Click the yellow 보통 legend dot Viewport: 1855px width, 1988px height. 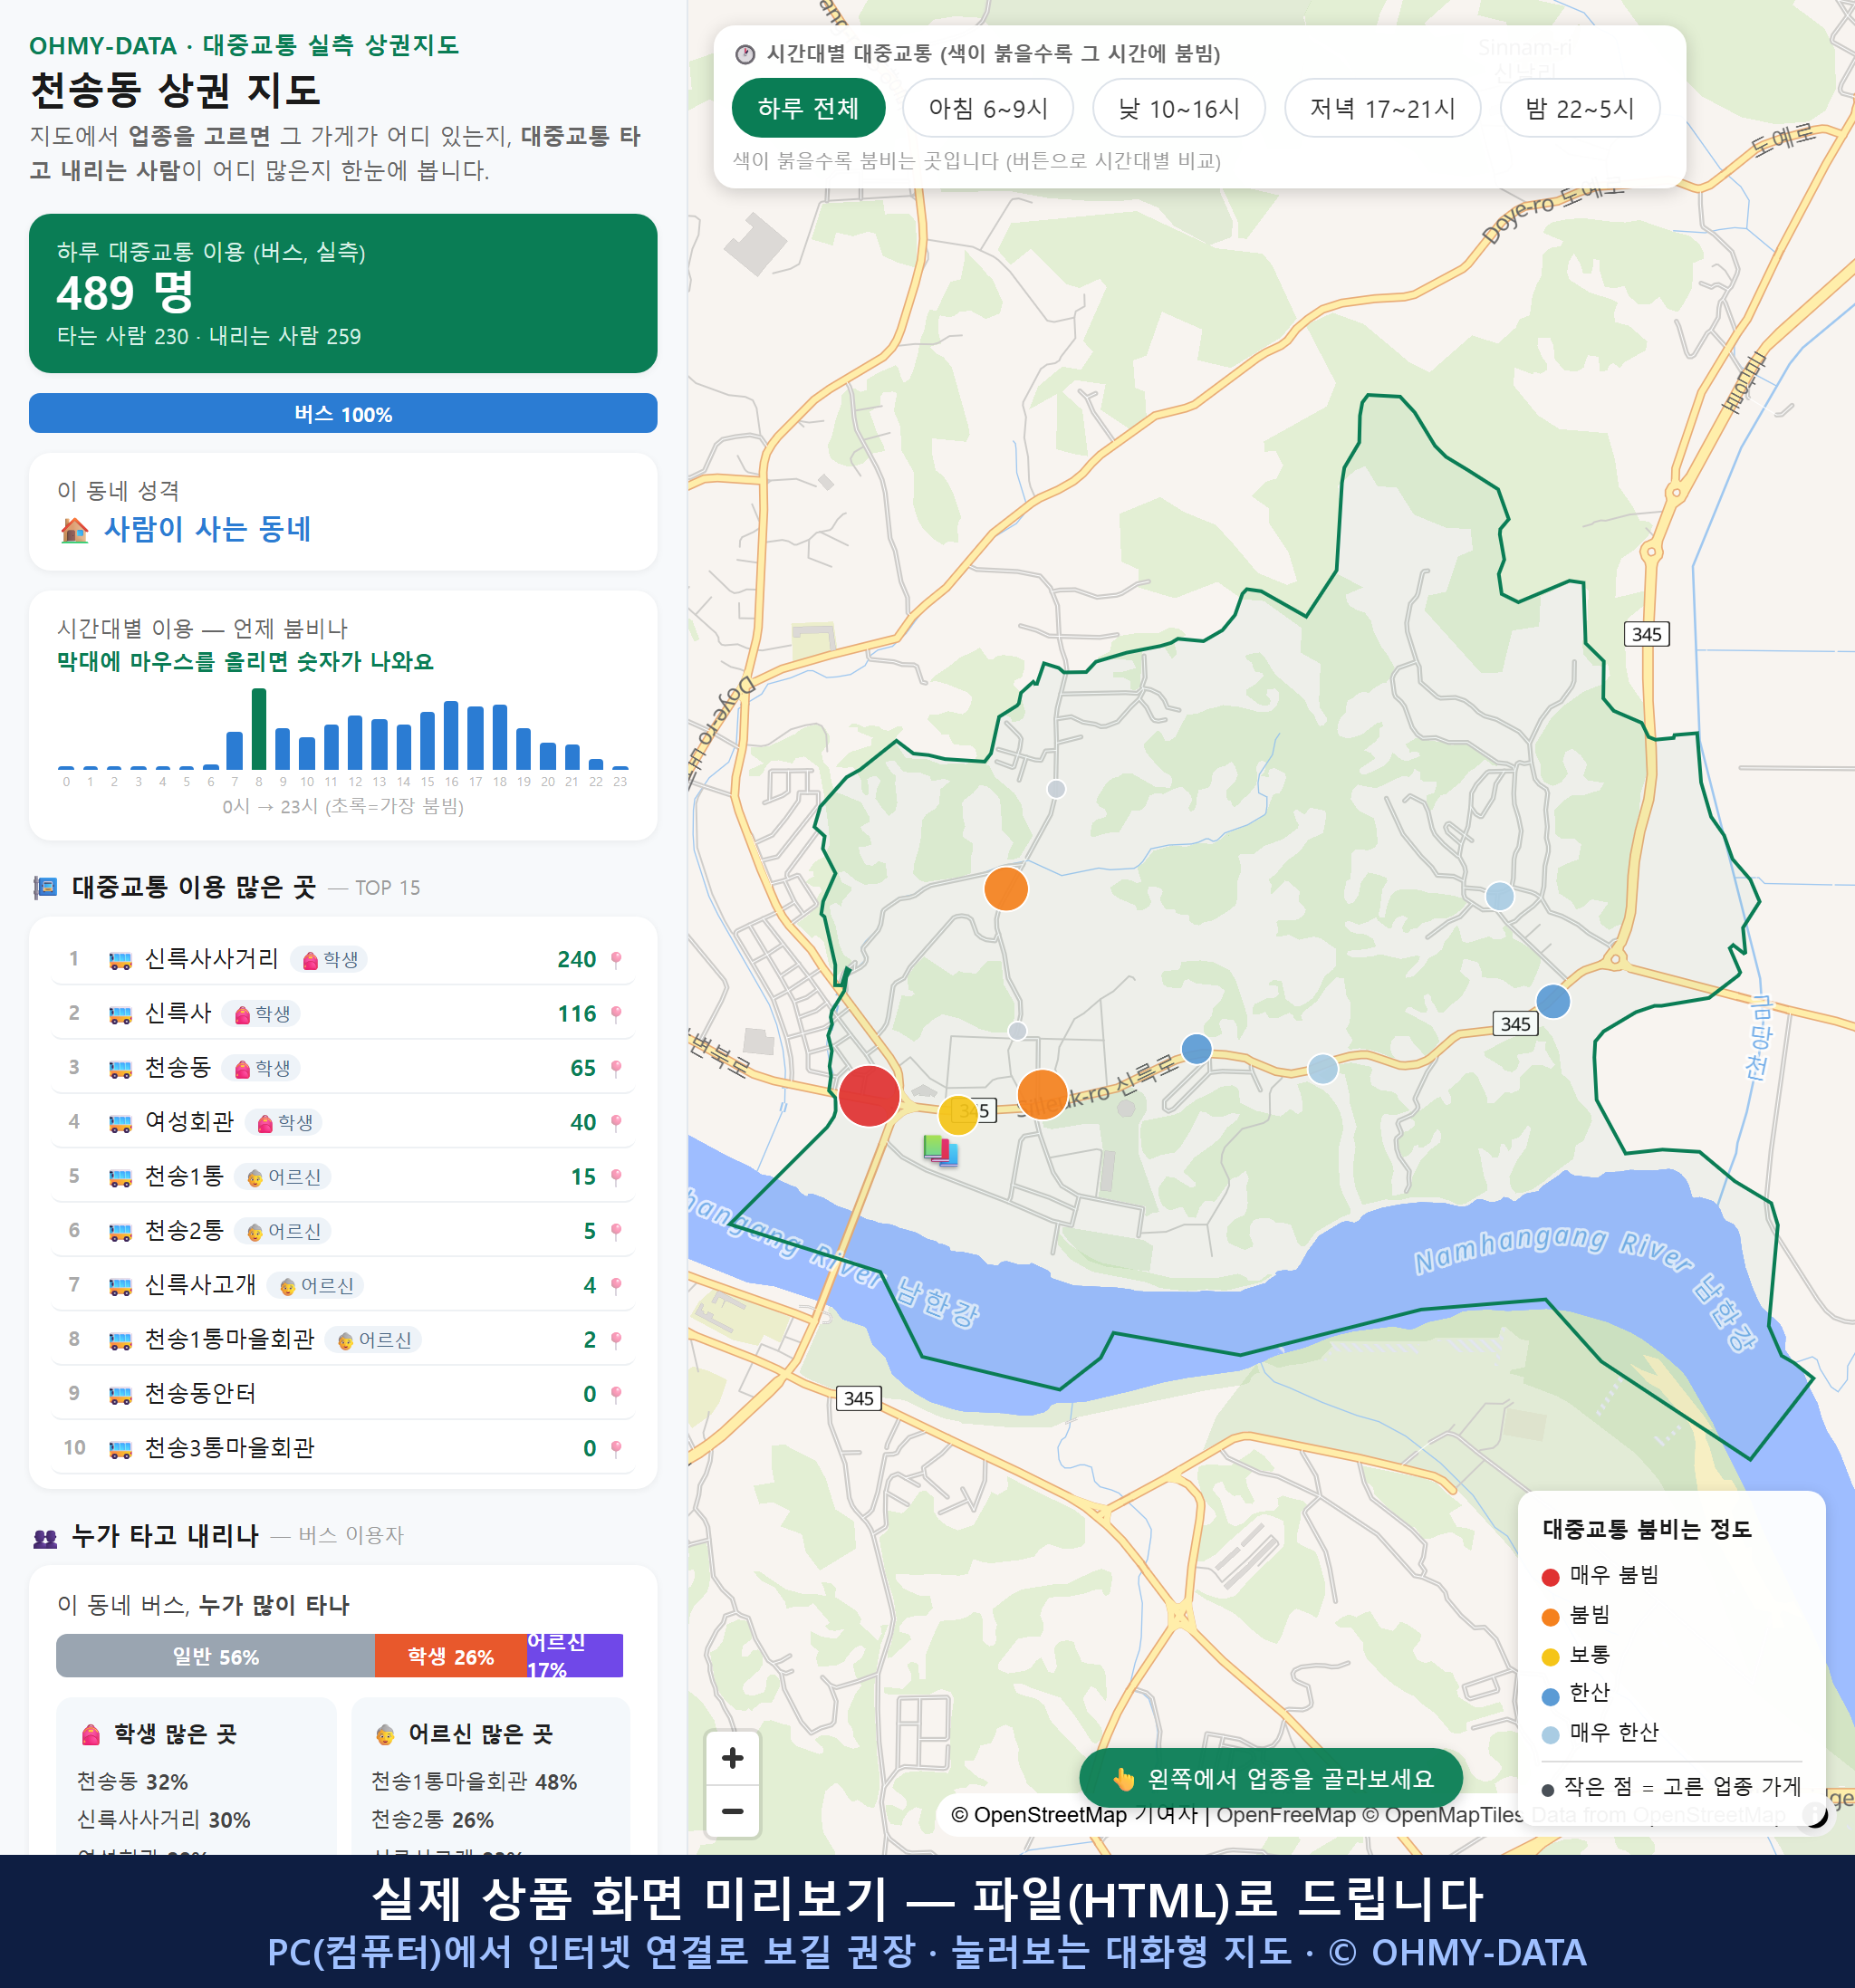[1551, 1657]
